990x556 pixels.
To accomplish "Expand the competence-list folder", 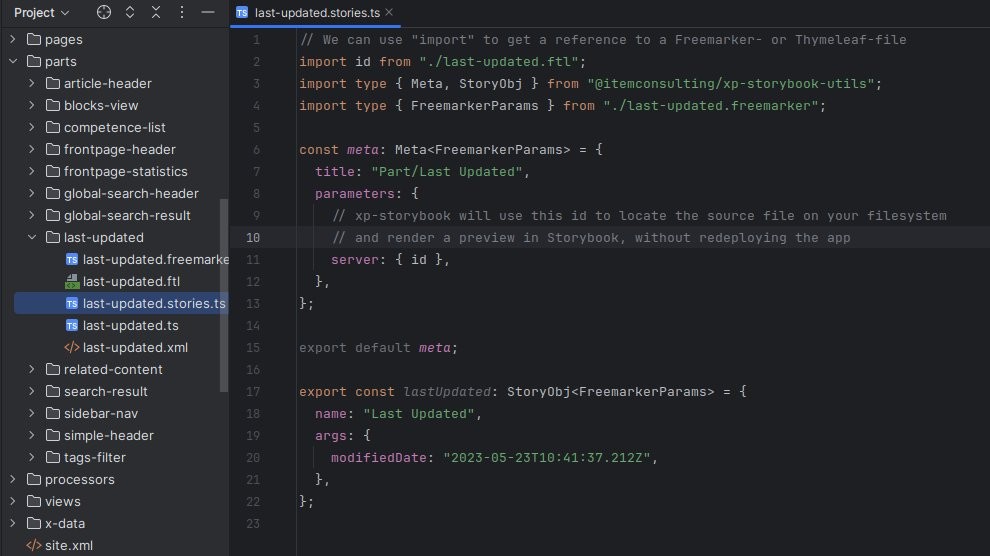I will (32, 127).
